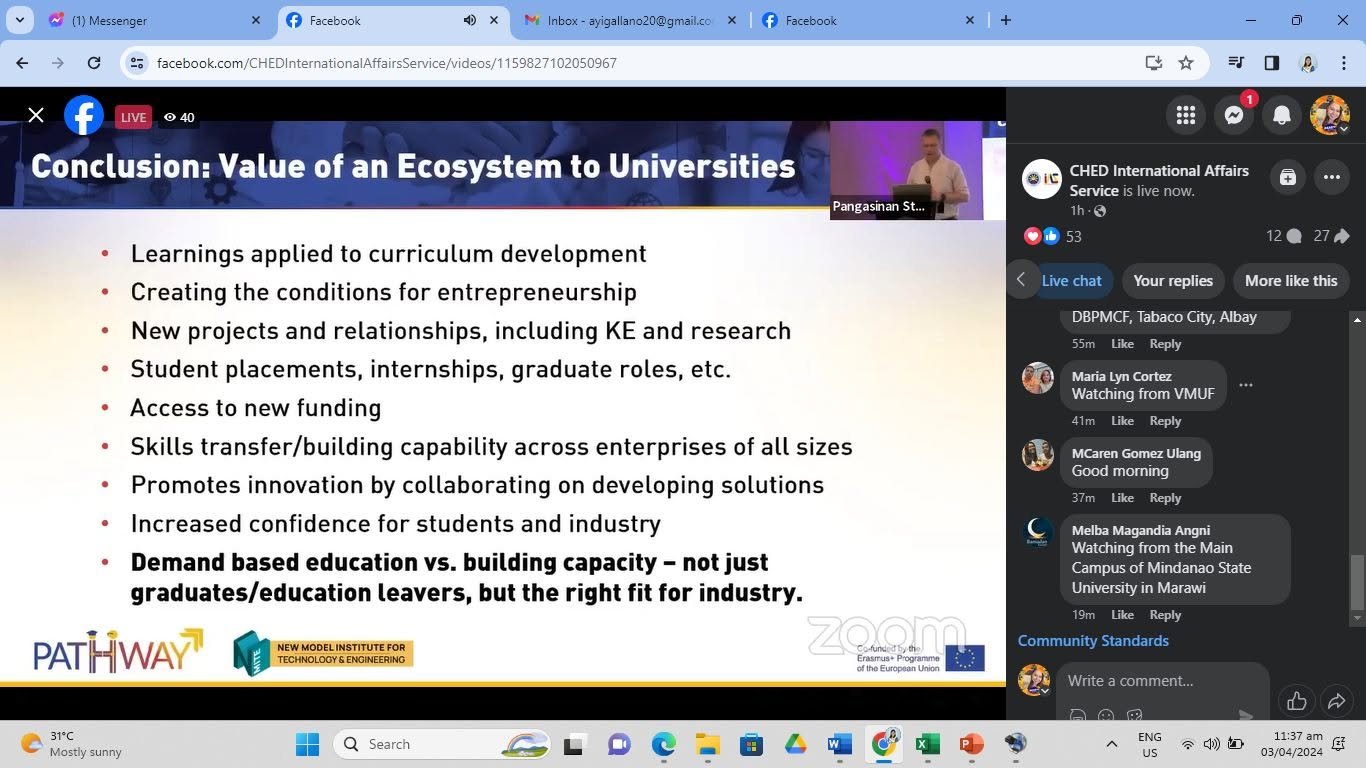Open Messenger chats icon
This screenshot has height=768, width=1366.
[x=1234, y=116]
